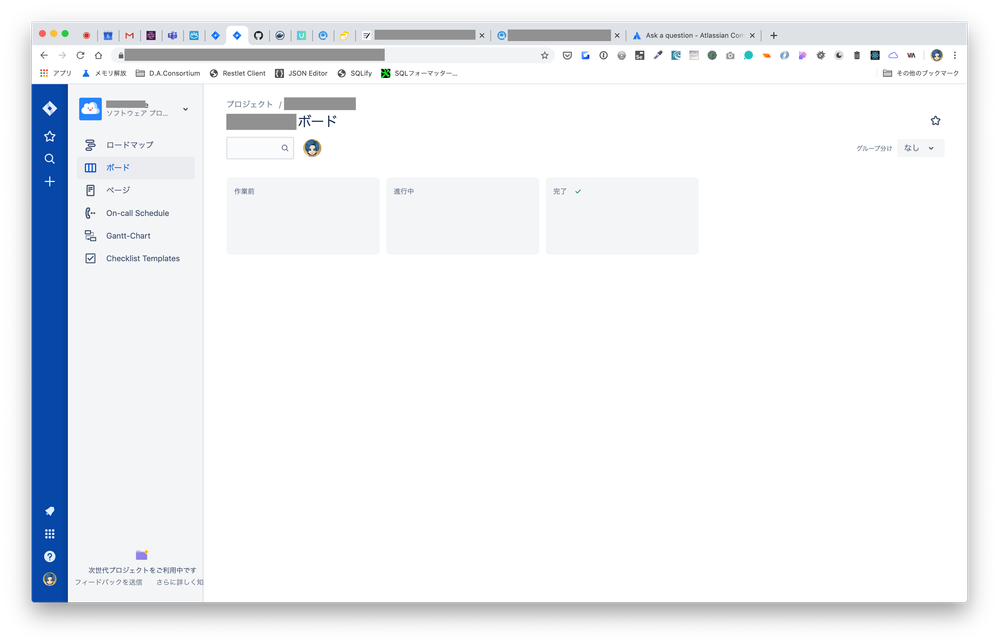Viewport: 999px width, 644px height.
Task: Click the 進行中 column header
Action: pos(403,191)
